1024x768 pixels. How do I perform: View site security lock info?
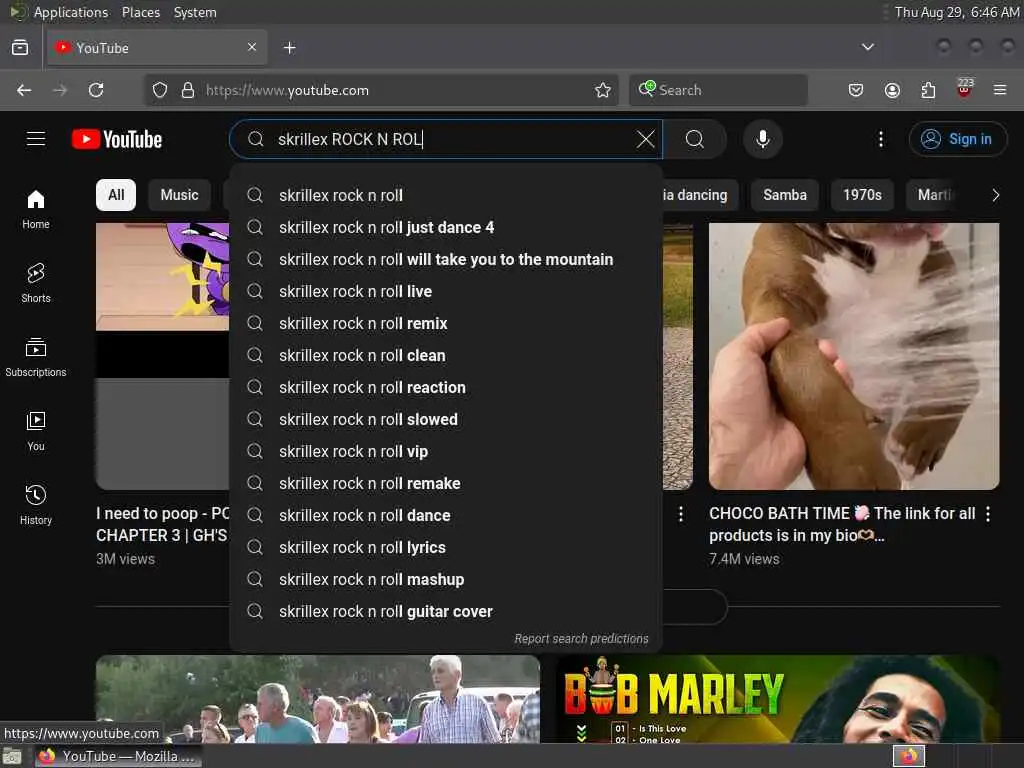coord(188,90)
